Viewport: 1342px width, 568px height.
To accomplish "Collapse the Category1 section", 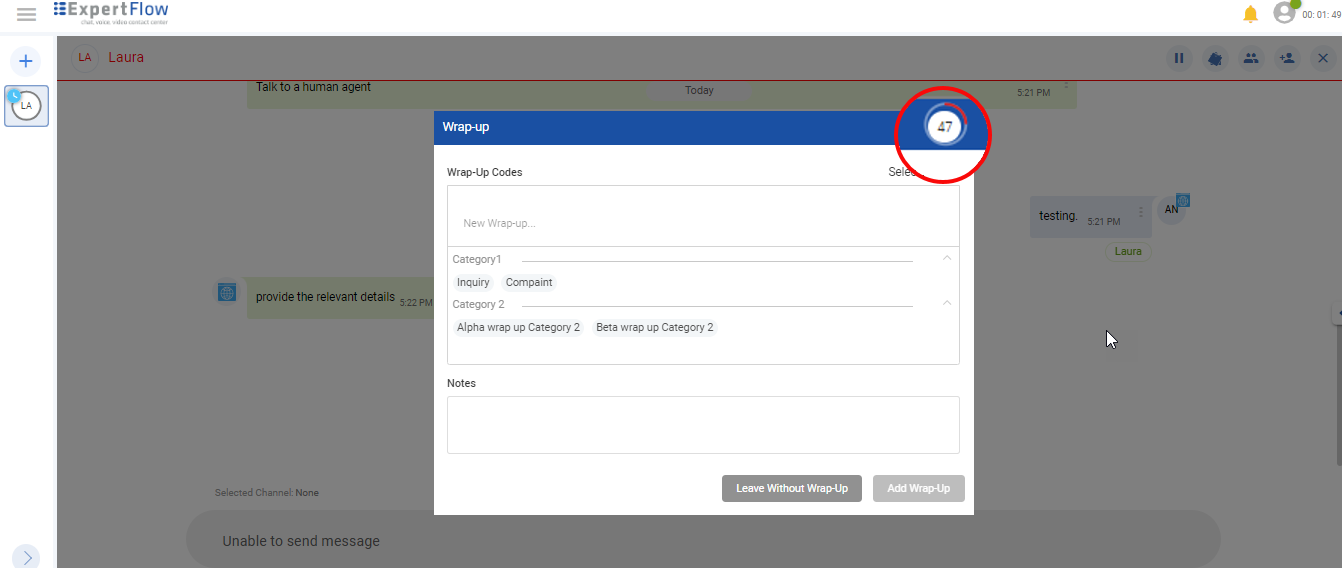I will tap(947, 258).
